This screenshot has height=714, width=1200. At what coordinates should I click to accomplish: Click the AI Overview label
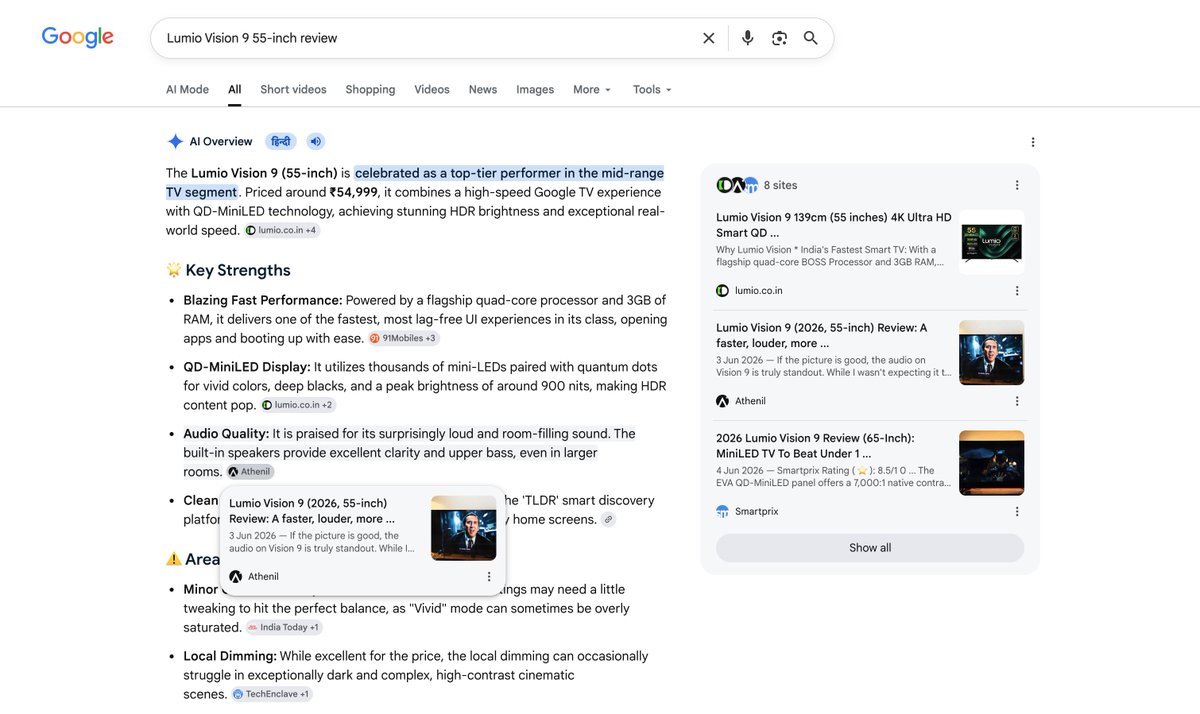coord(221,142)
